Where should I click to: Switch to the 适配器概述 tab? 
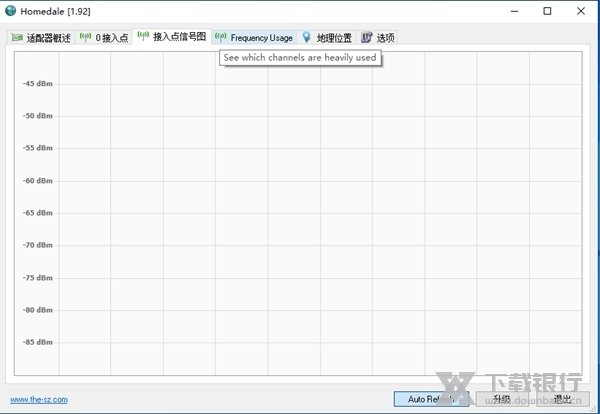48,38
